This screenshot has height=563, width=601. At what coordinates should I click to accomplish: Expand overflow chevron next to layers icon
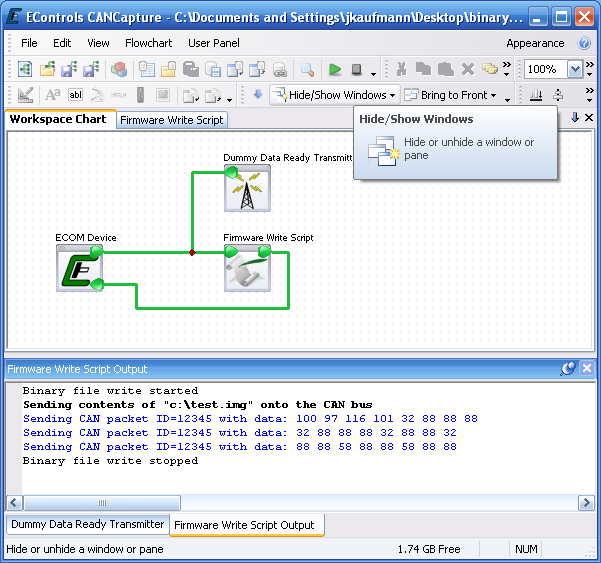[x=507, y=69]
